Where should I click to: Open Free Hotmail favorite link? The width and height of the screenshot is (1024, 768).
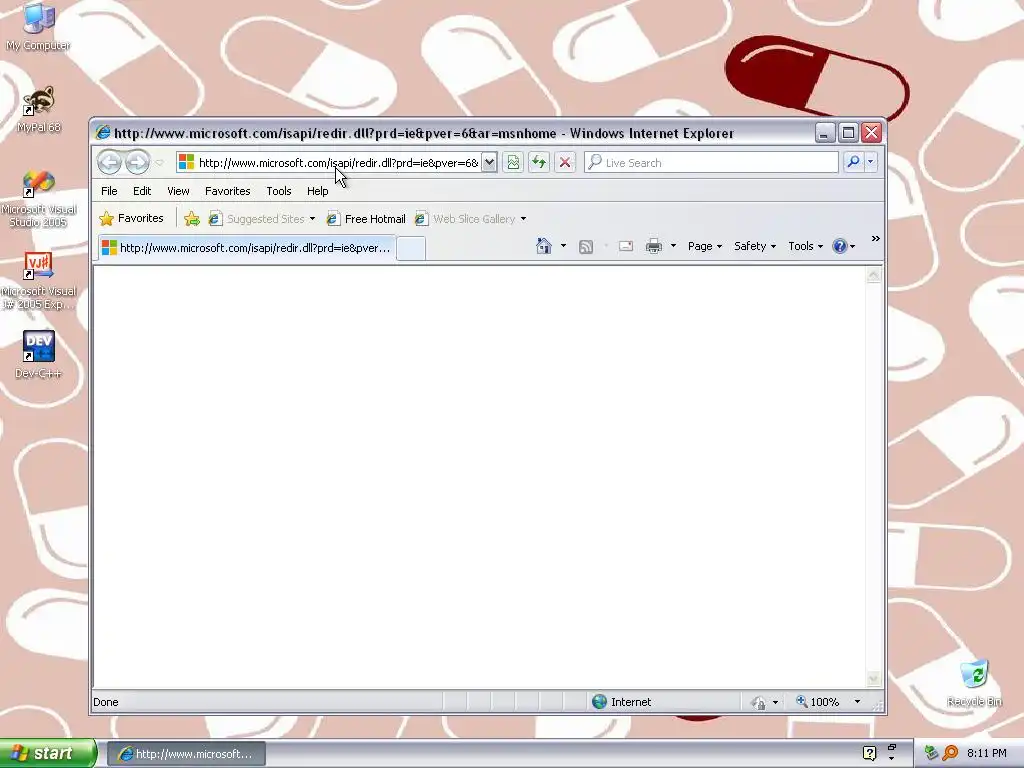(x=366, y=219)
